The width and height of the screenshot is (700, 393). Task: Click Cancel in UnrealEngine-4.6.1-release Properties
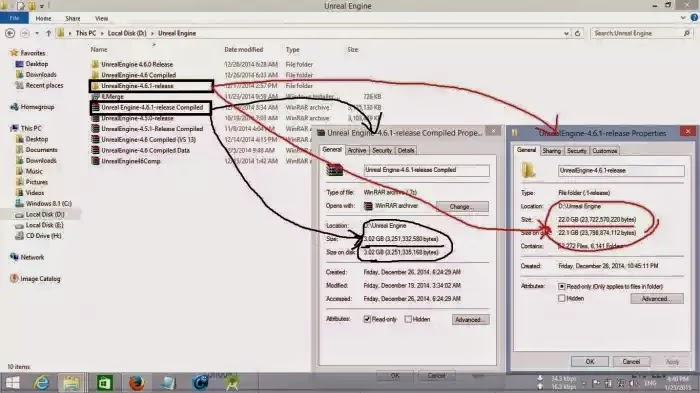point(631,361)
